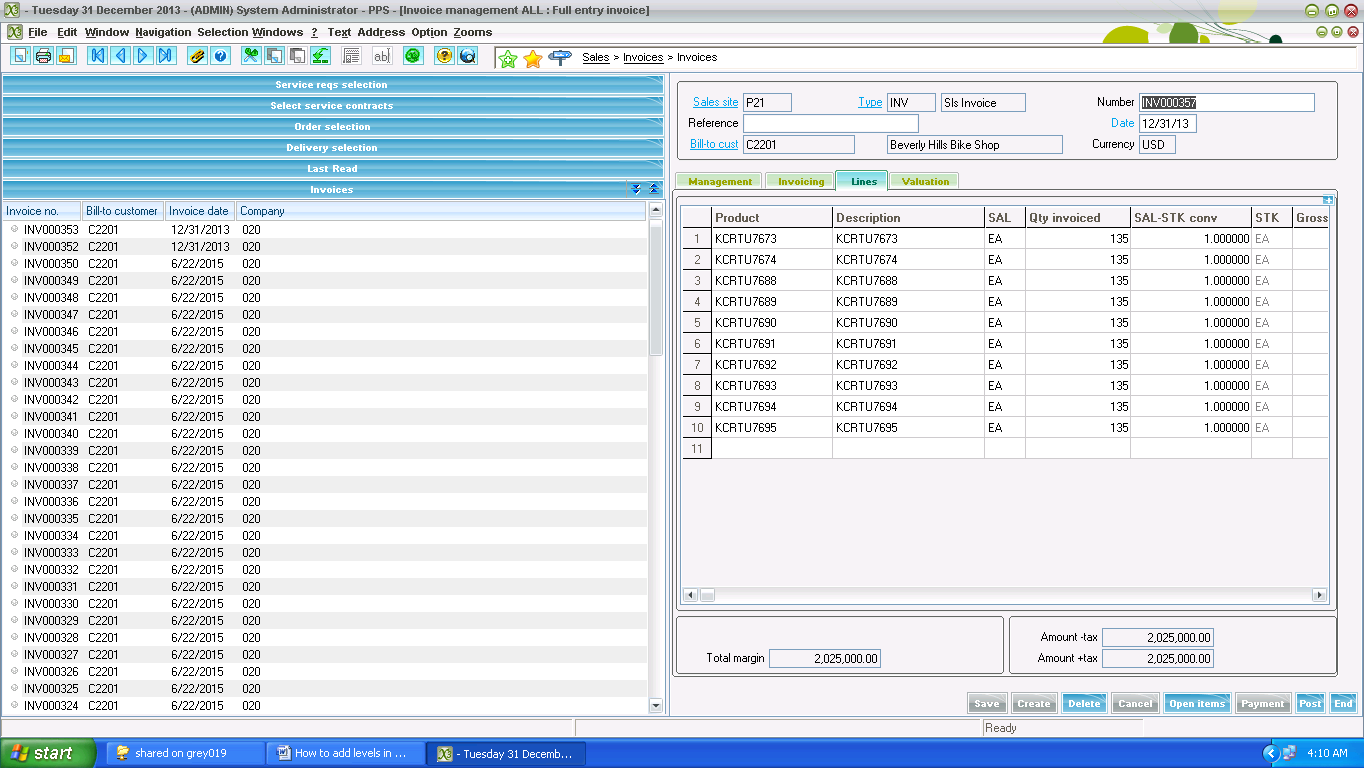The image size is (1364, 768).
Task: Click the Delete button
Action: pos(1084,703)
